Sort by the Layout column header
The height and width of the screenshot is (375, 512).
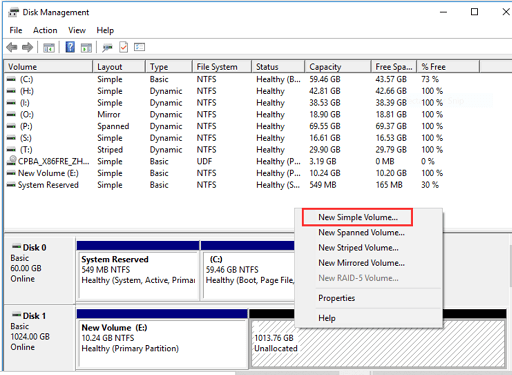click(x=119, y=67)
